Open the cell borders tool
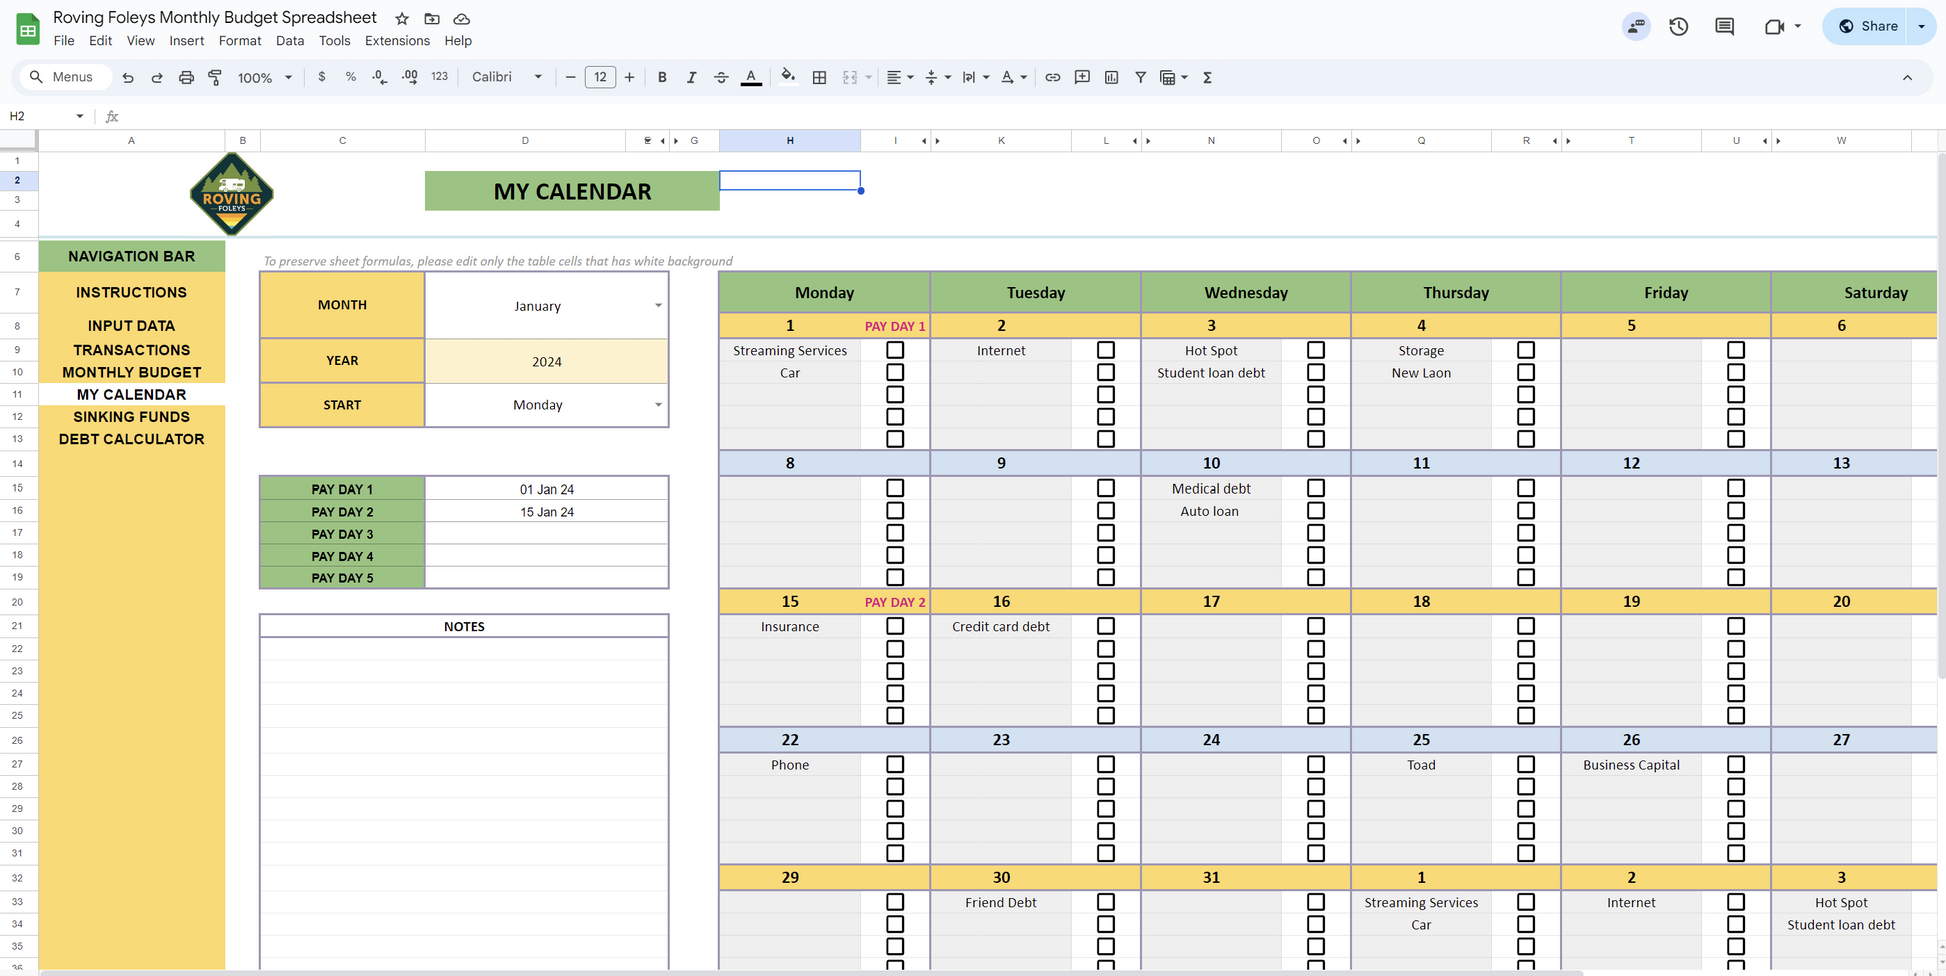The height and width of the screenshot is (976, 1946). (819, 77)
